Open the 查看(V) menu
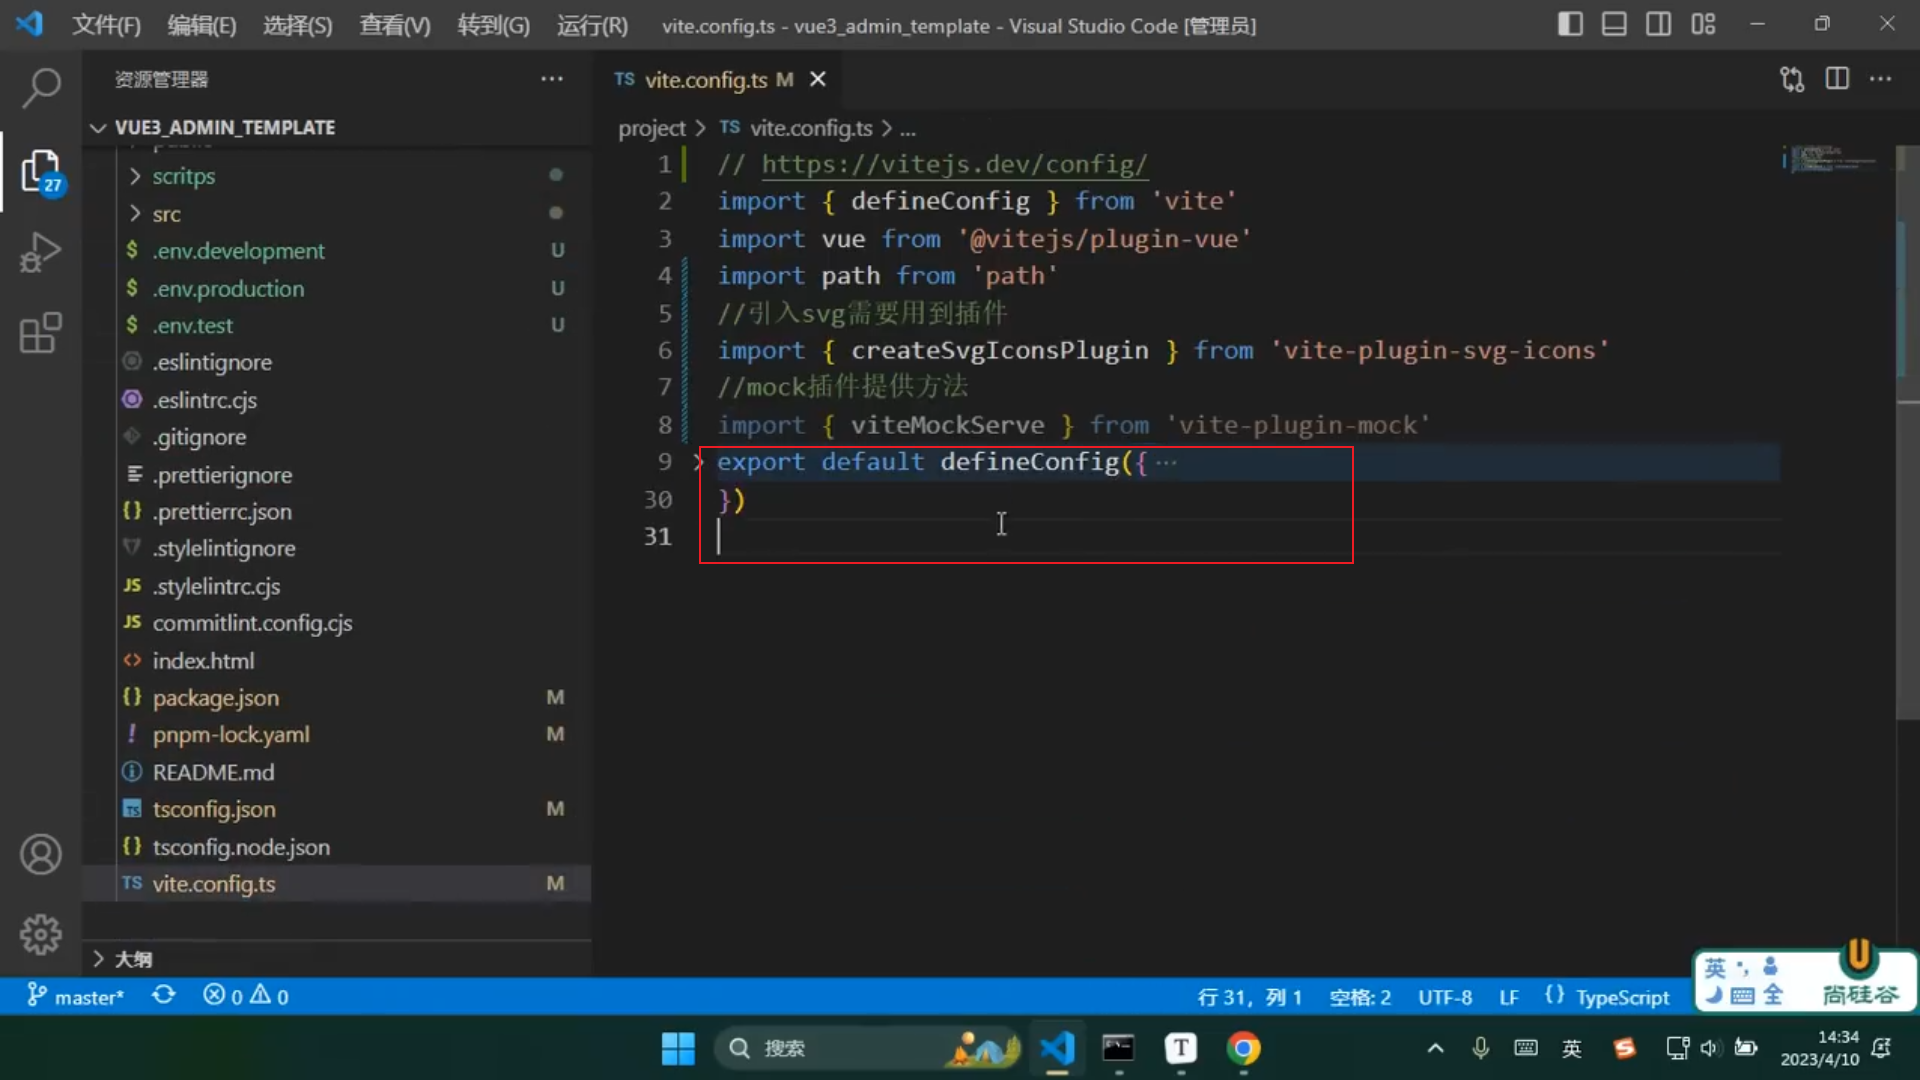This screenshot has width=1920, height=1080. tap(395, 25)
